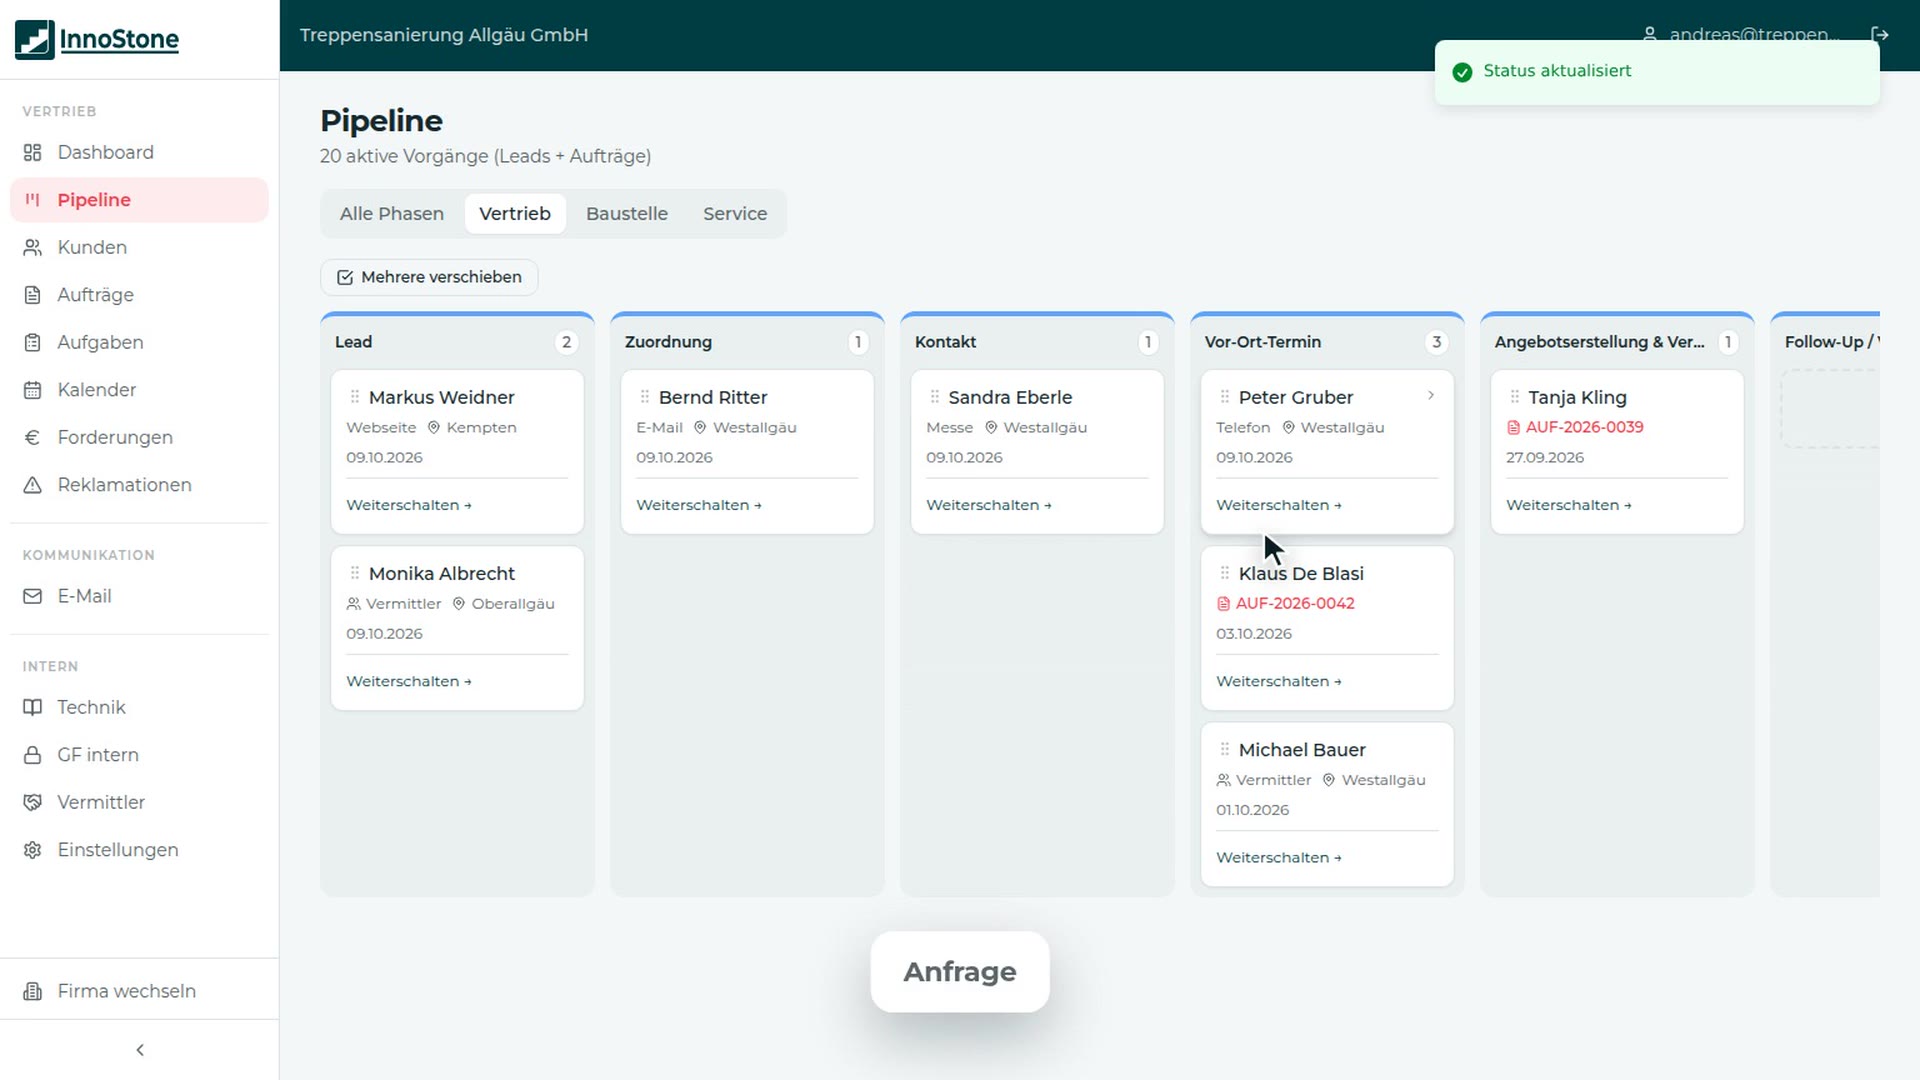The width and height of the screenshot is (1920, 1080).
Task: Click the drag handle on Klaus De Blasi card
Action: tap(1225, 573)
